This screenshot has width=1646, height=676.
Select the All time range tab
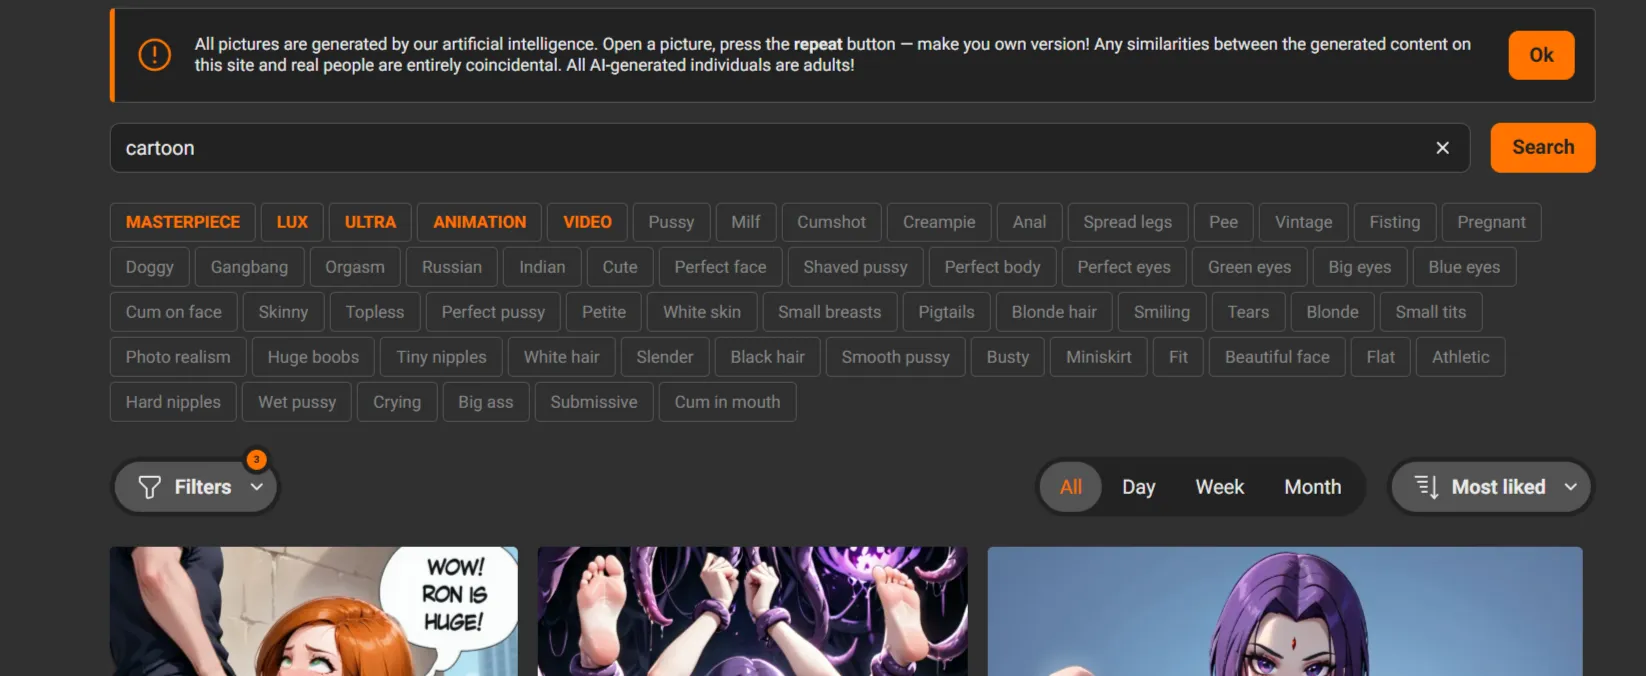coord(1071,487)
